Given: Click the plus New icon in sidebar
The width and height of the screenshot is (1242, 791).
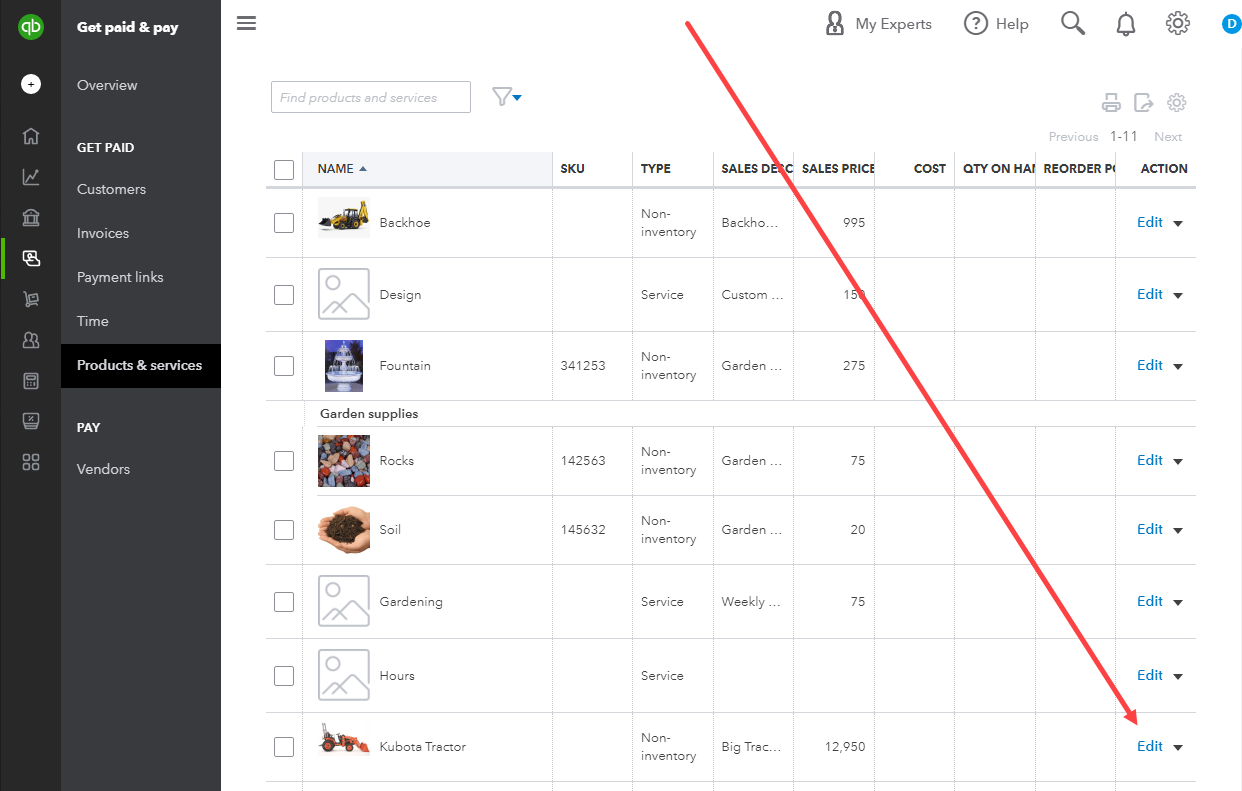Looking at the screenshot, I should (31, 85).
